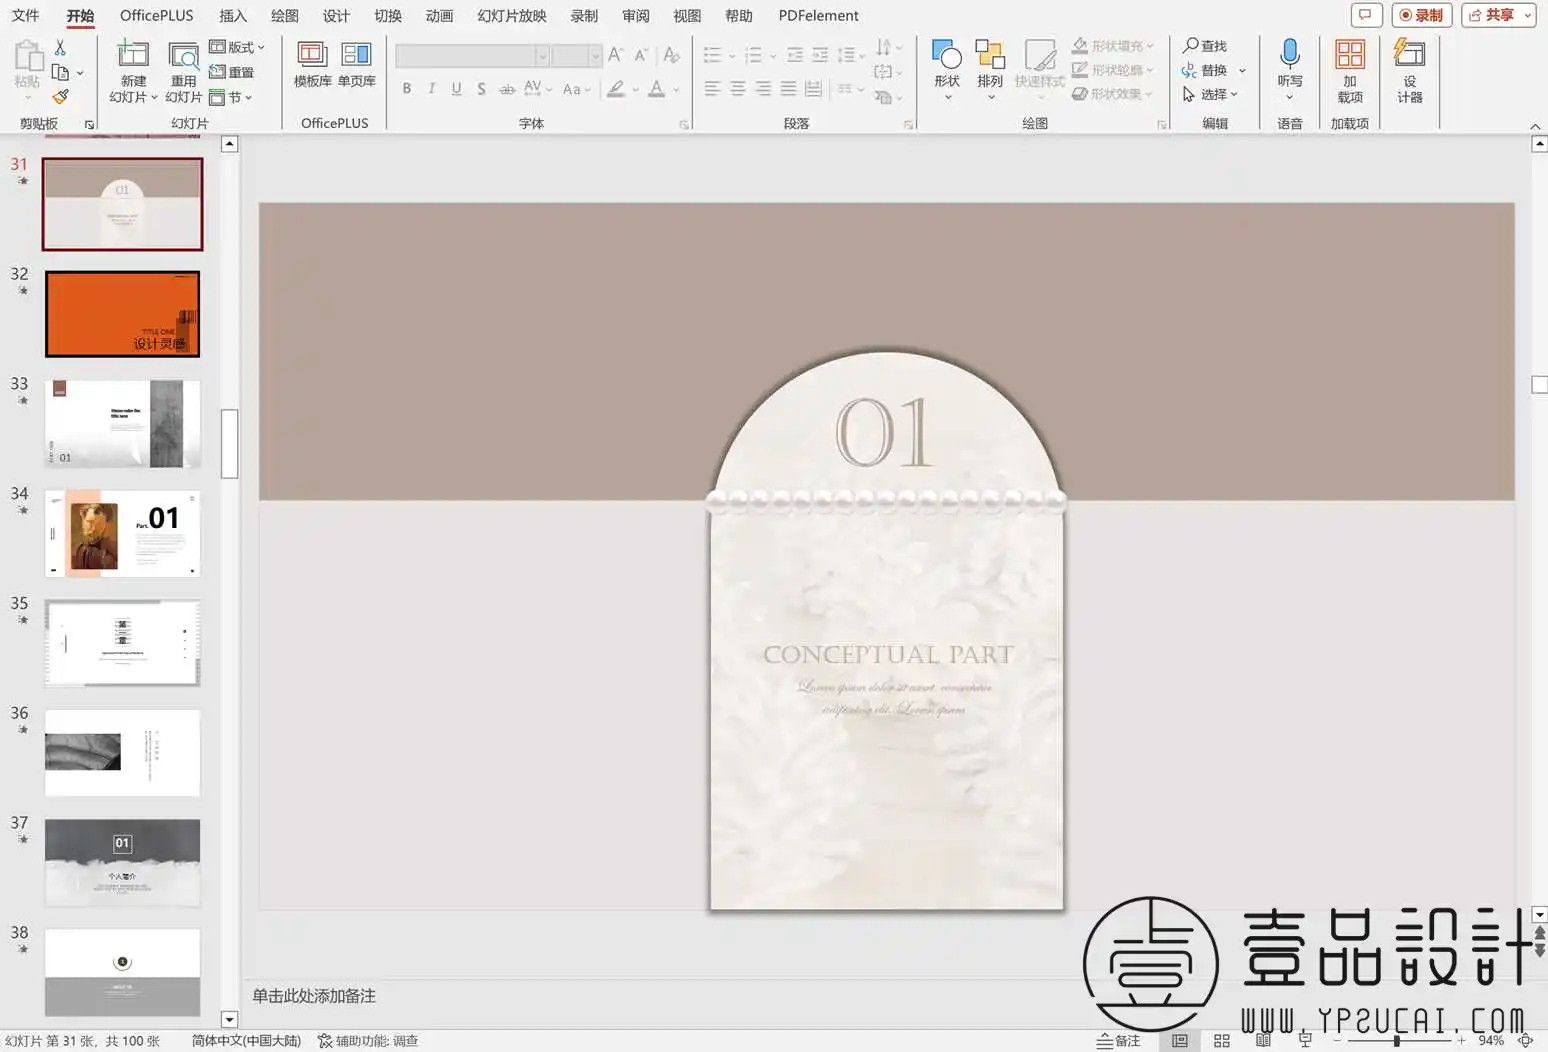Justify the paragraph text

click(x=788, y=89)
